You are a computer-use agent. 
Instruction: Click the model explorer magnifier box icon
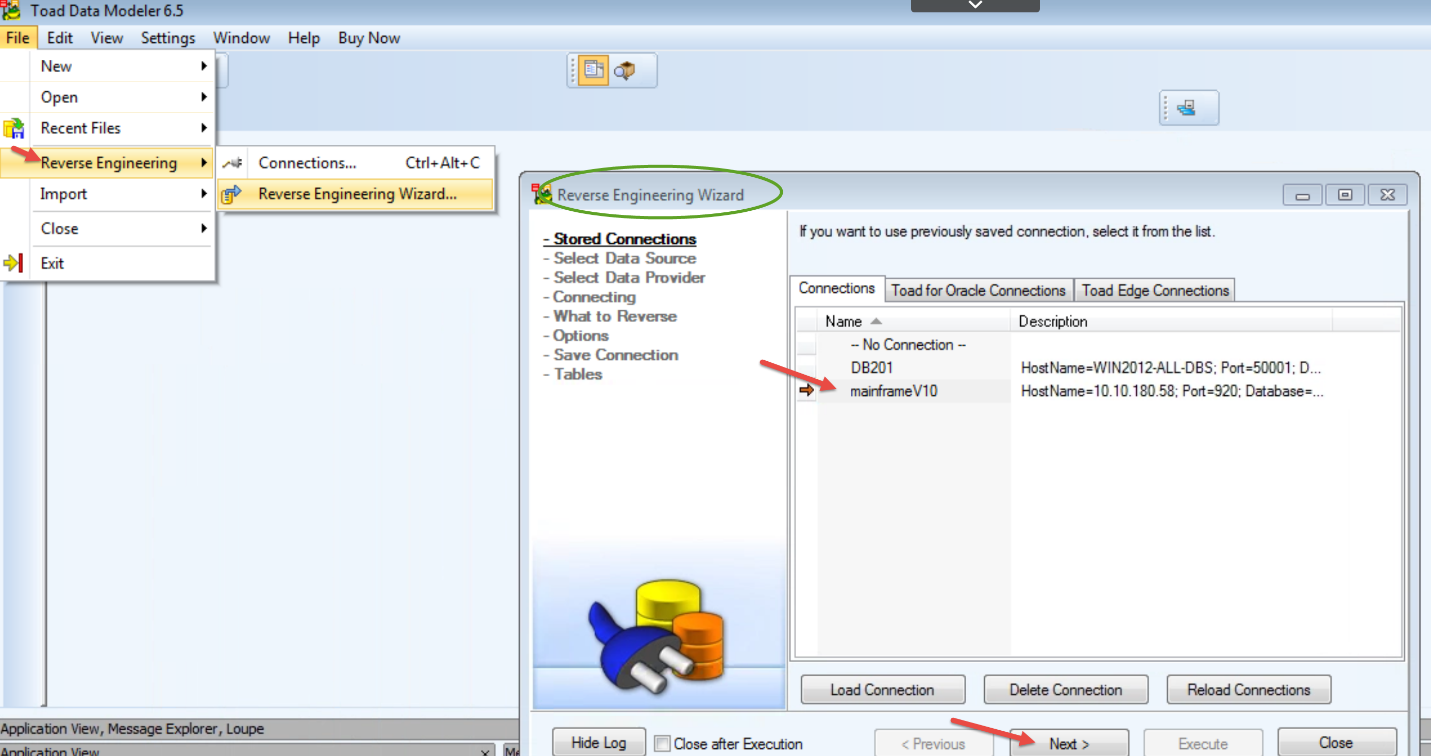coord(625,70)
